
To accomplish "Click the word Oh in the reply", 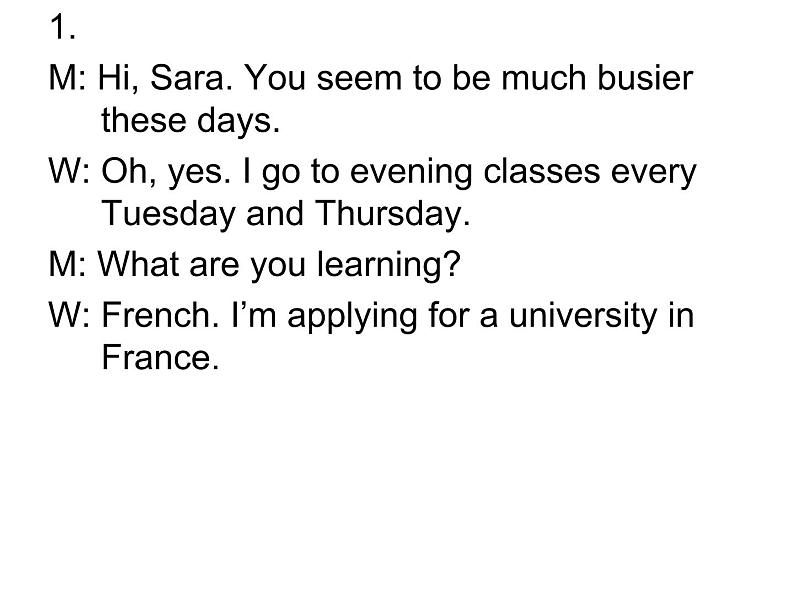I will coord(124,172).
